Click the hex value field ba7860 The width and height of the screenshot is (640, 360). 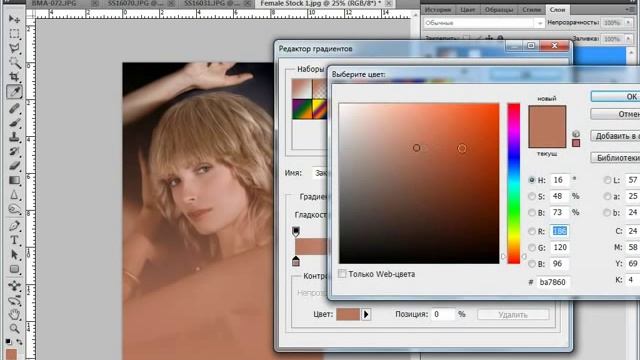coord(553,282)
